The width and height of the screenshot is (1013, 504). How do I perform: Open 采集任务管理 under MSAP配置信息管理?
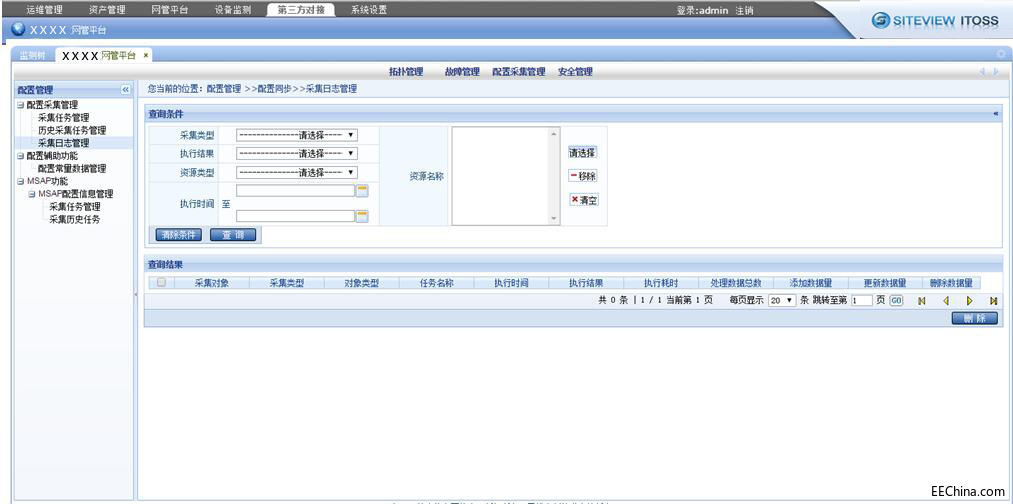[x=75, y=207]
